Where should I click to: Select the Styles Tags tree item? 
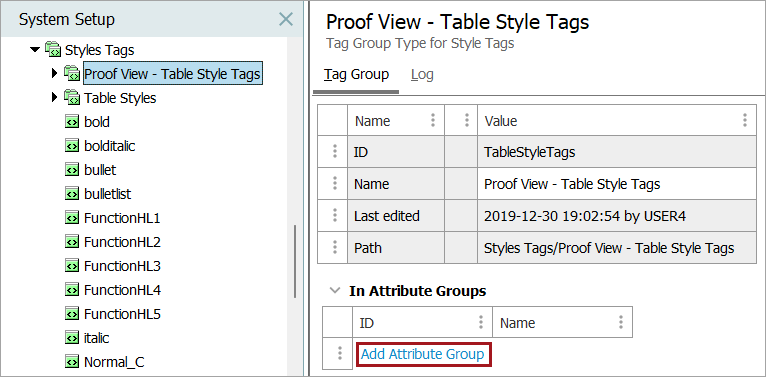100,50
